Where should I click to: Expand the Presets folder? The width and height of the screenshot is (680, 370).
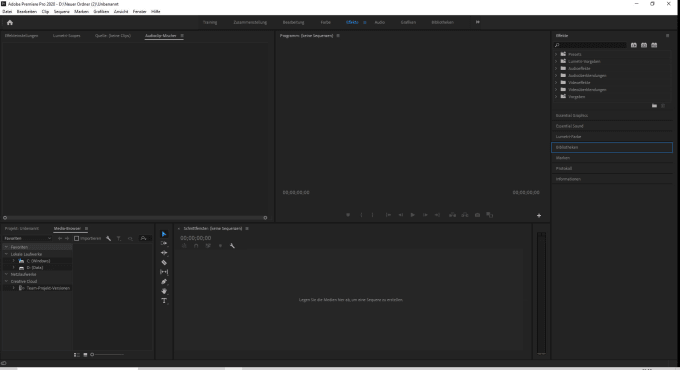(x=556, y=54)
